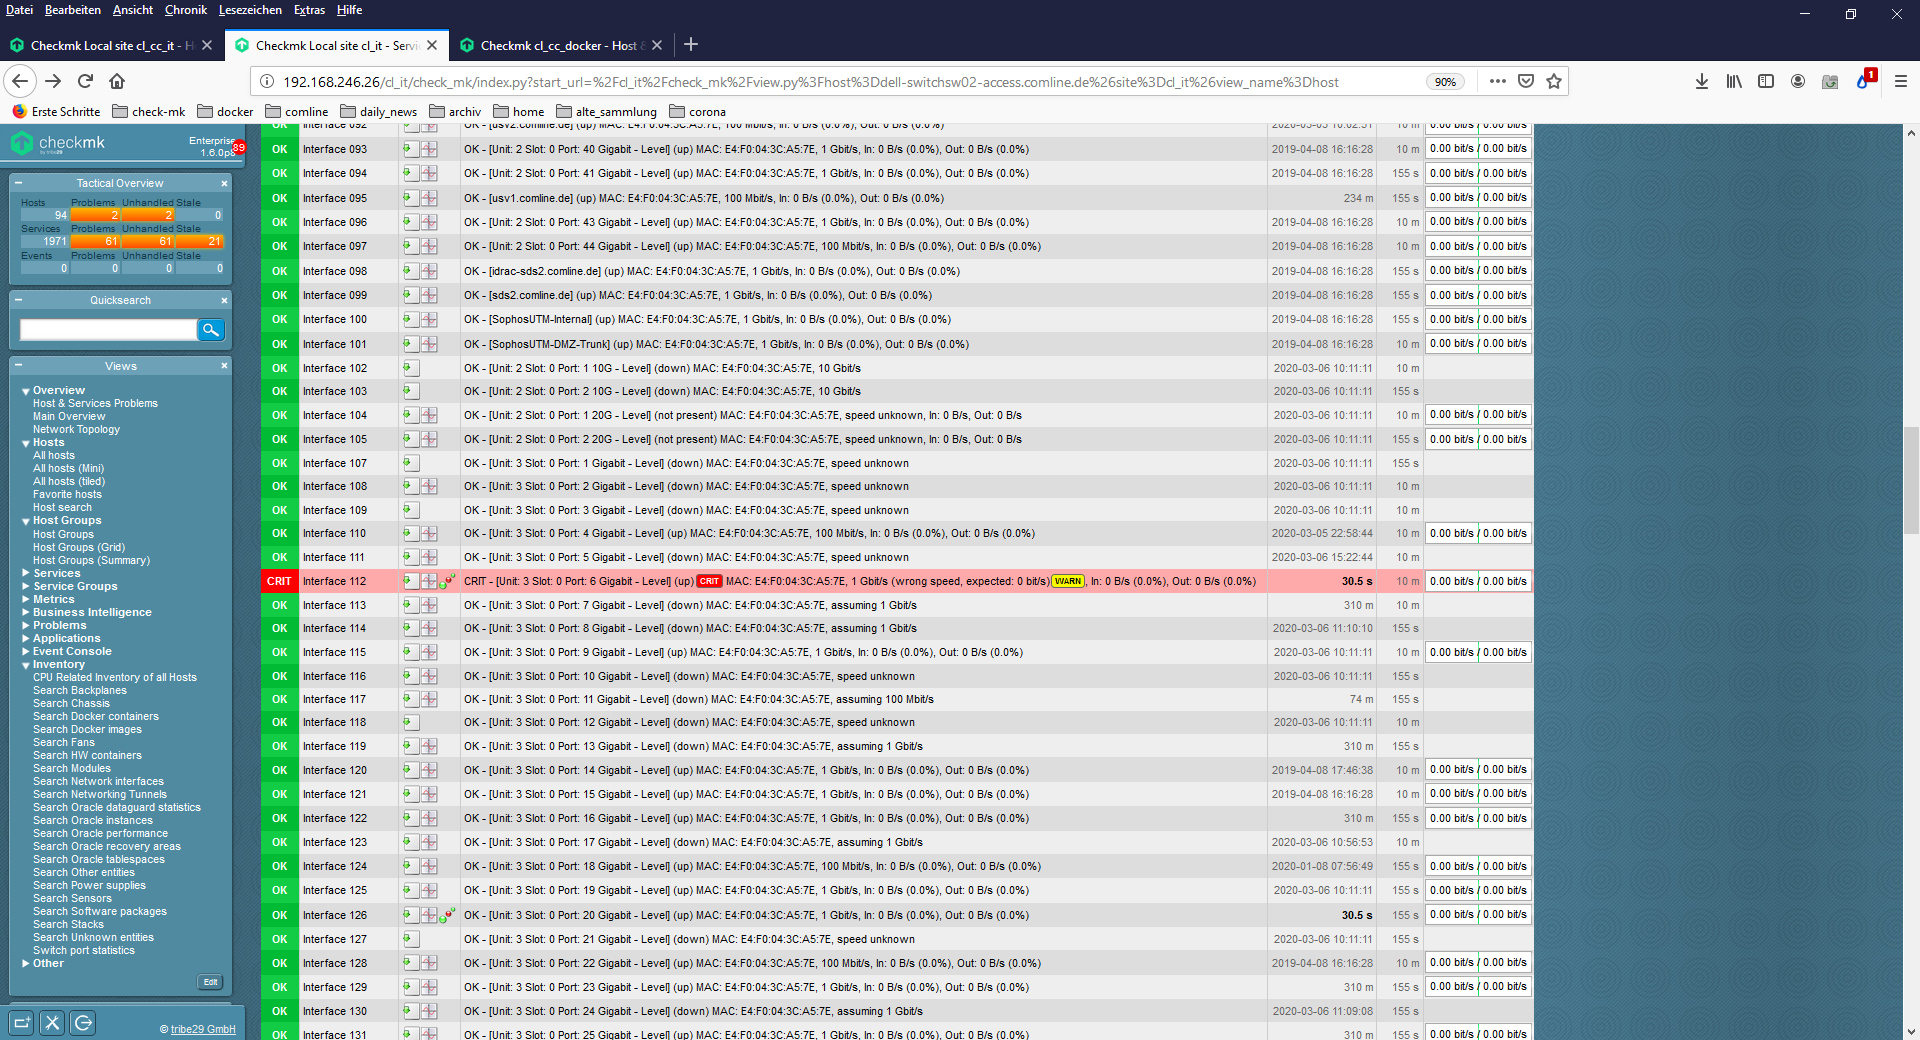Click inside the Quicksearch text field
This screenshot has width=1920, height=1040.
(108, 330)
